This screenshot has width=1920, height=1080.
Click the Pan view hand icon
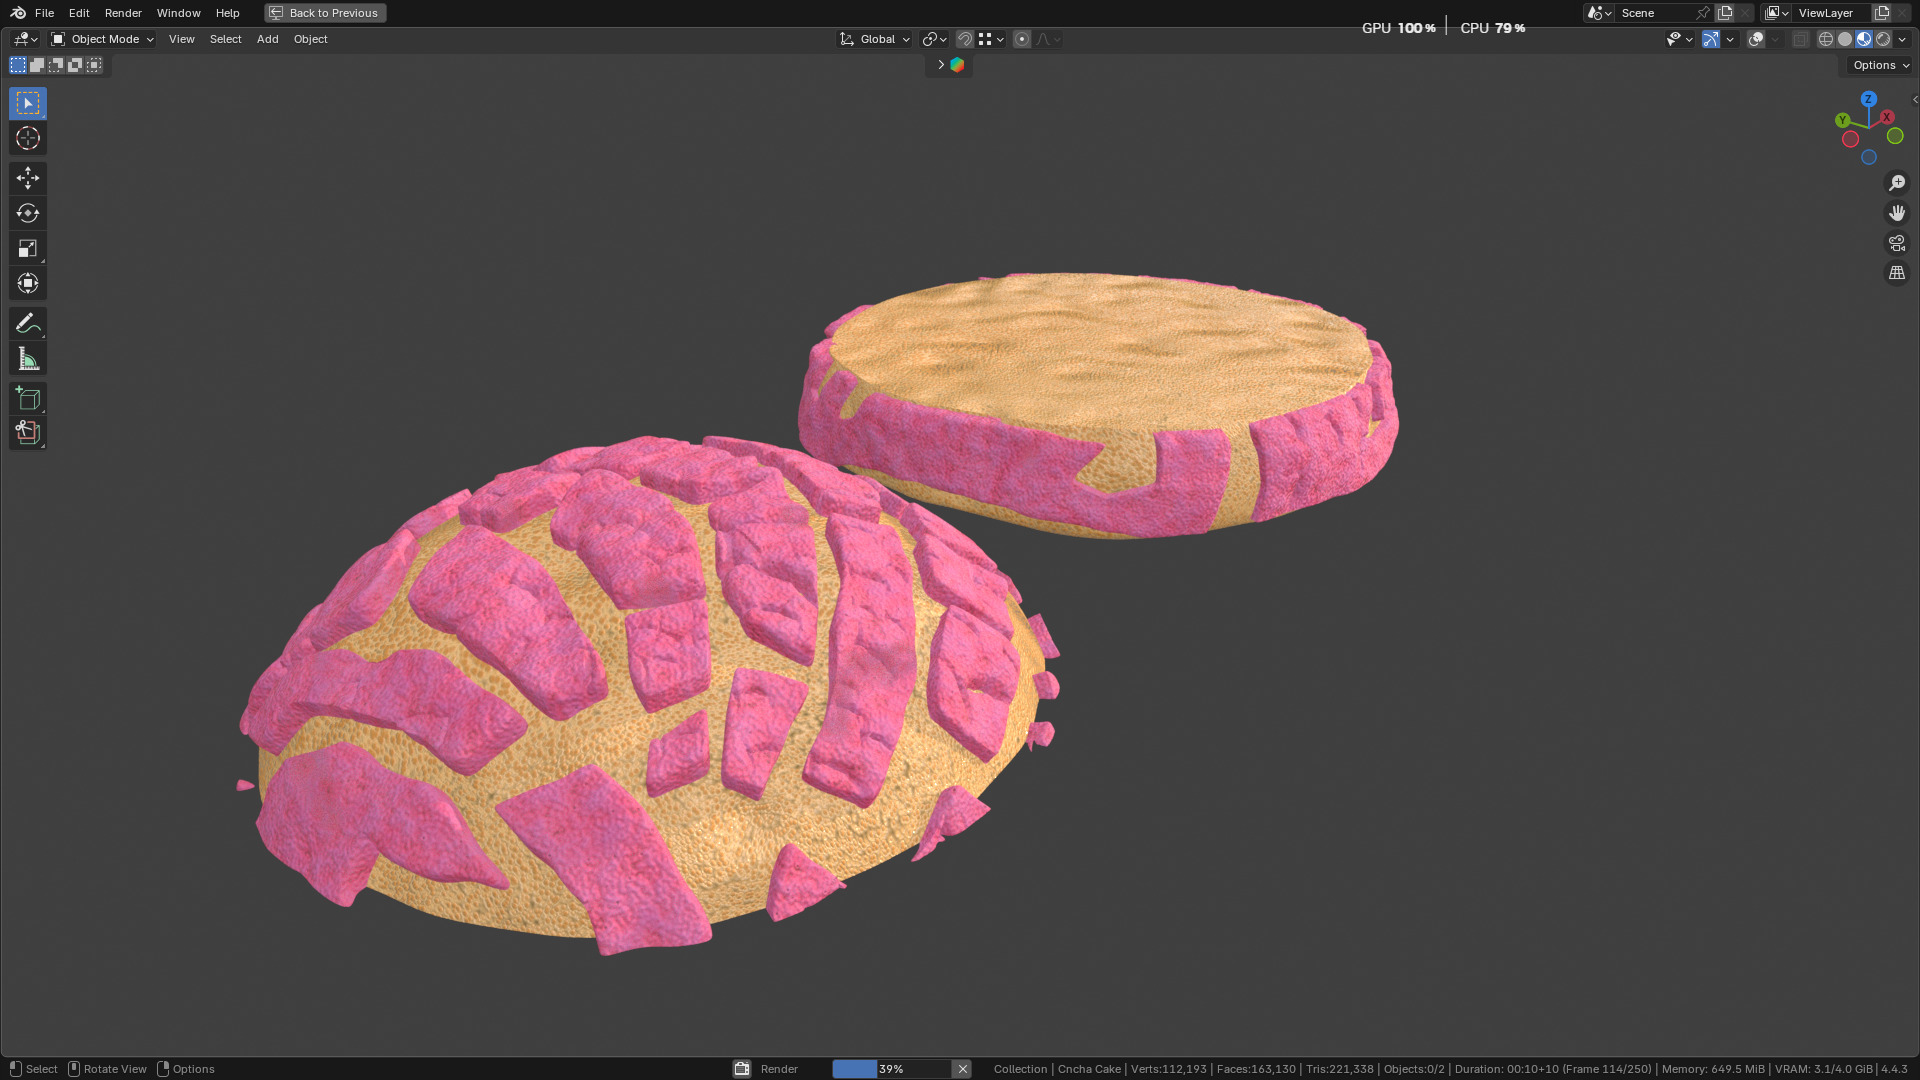coord(1897,213)
